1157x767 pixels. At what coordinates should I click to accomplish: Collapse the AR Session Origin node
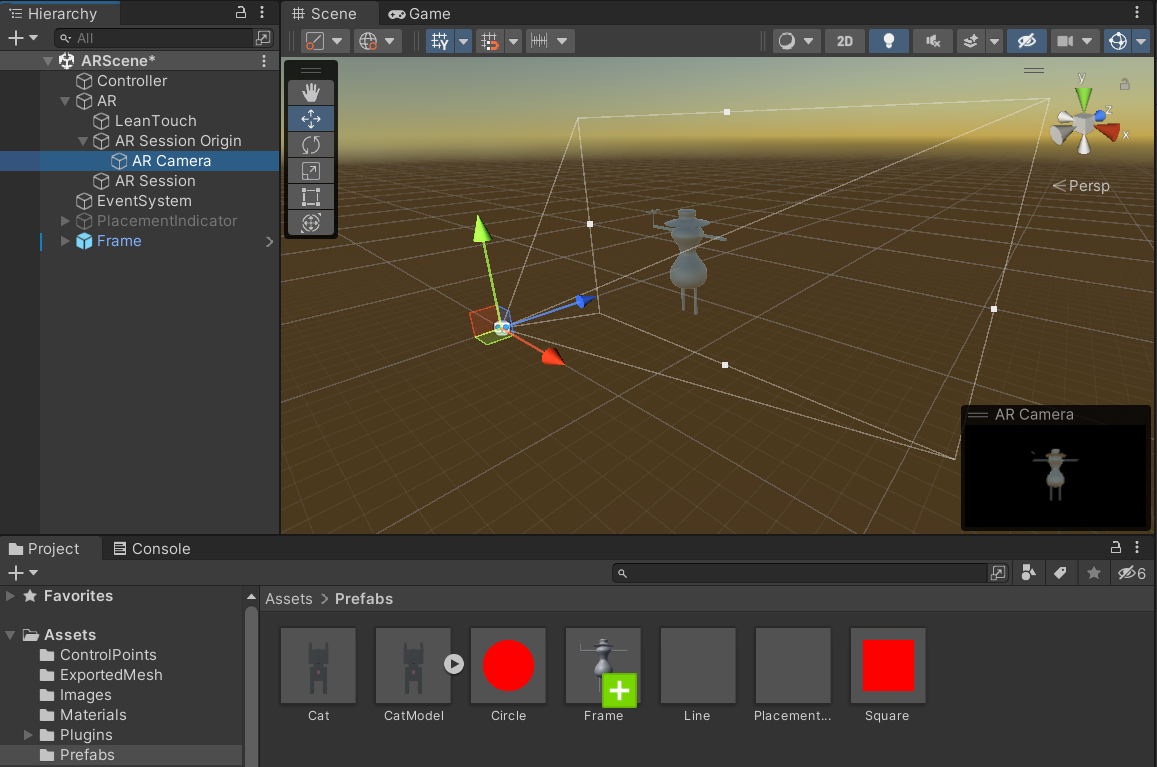84,141
